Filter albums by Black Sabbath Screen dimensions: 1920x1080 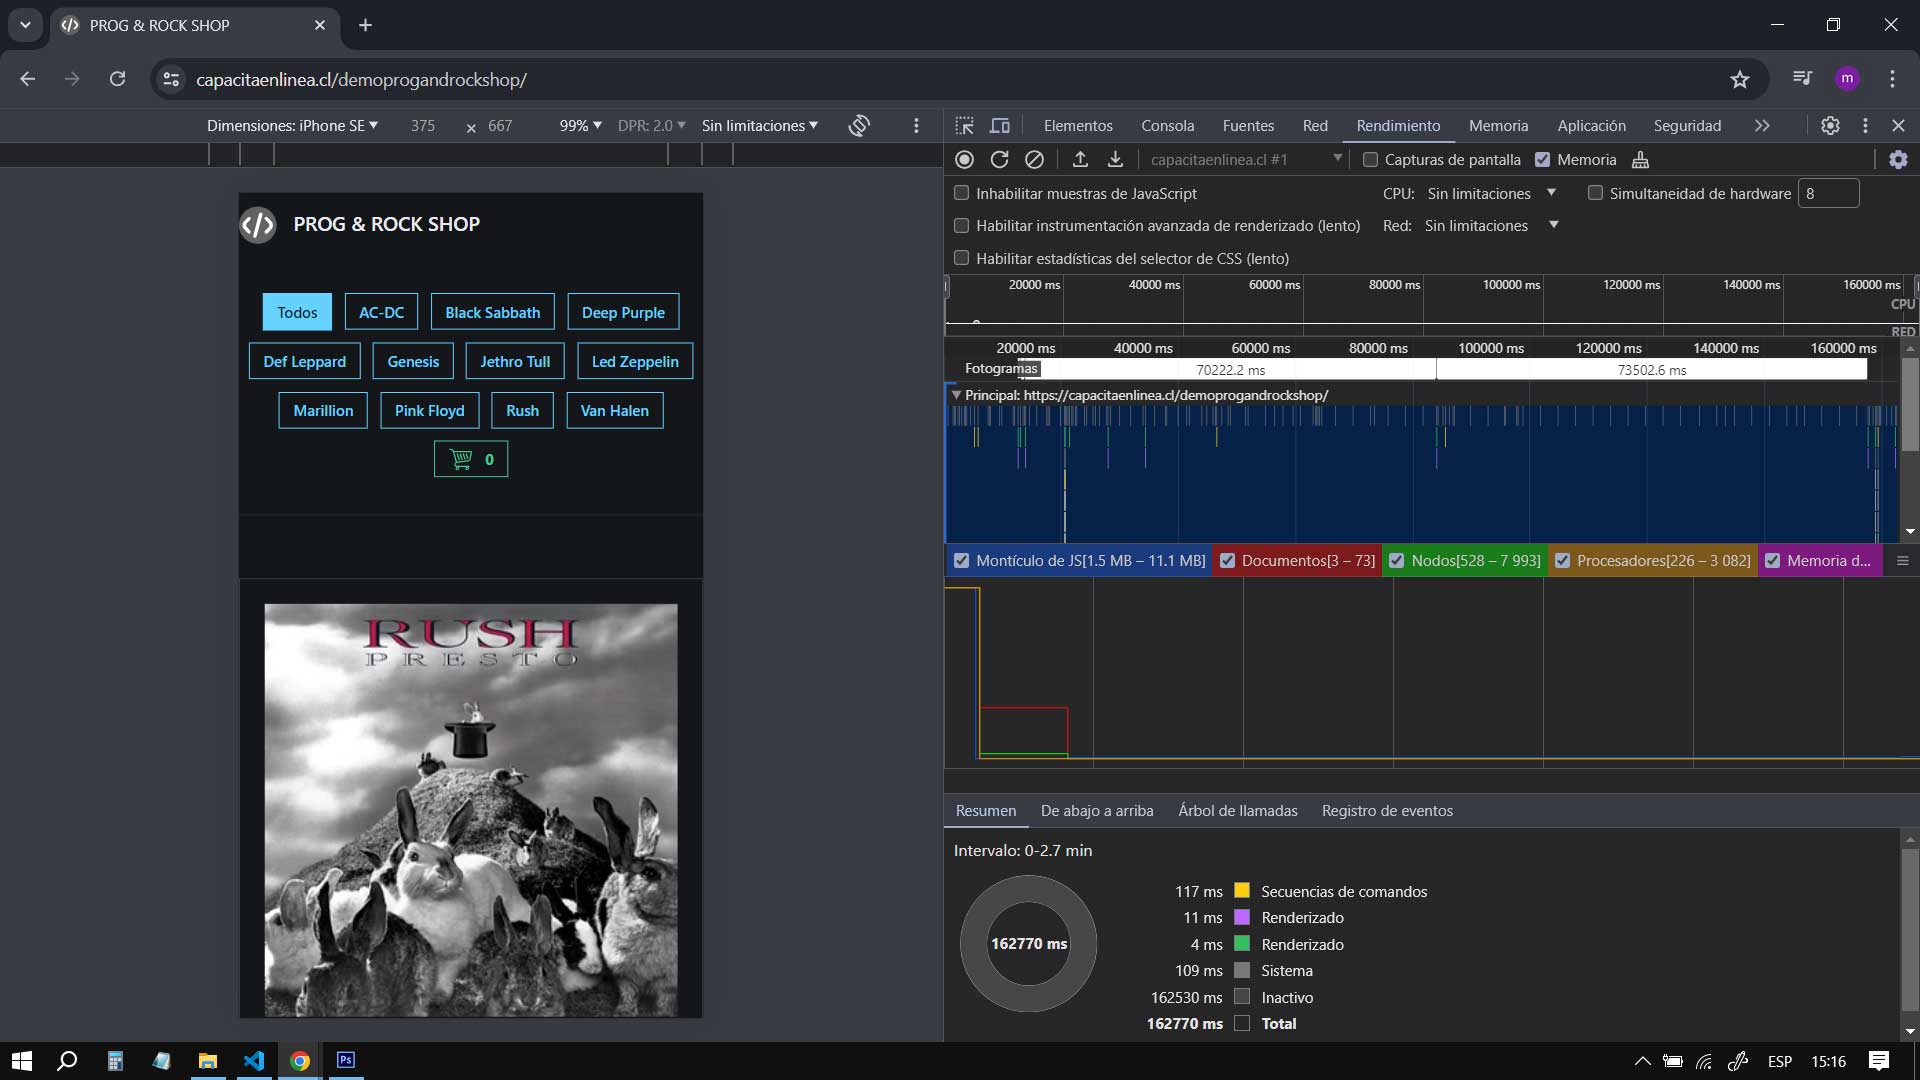493,312
